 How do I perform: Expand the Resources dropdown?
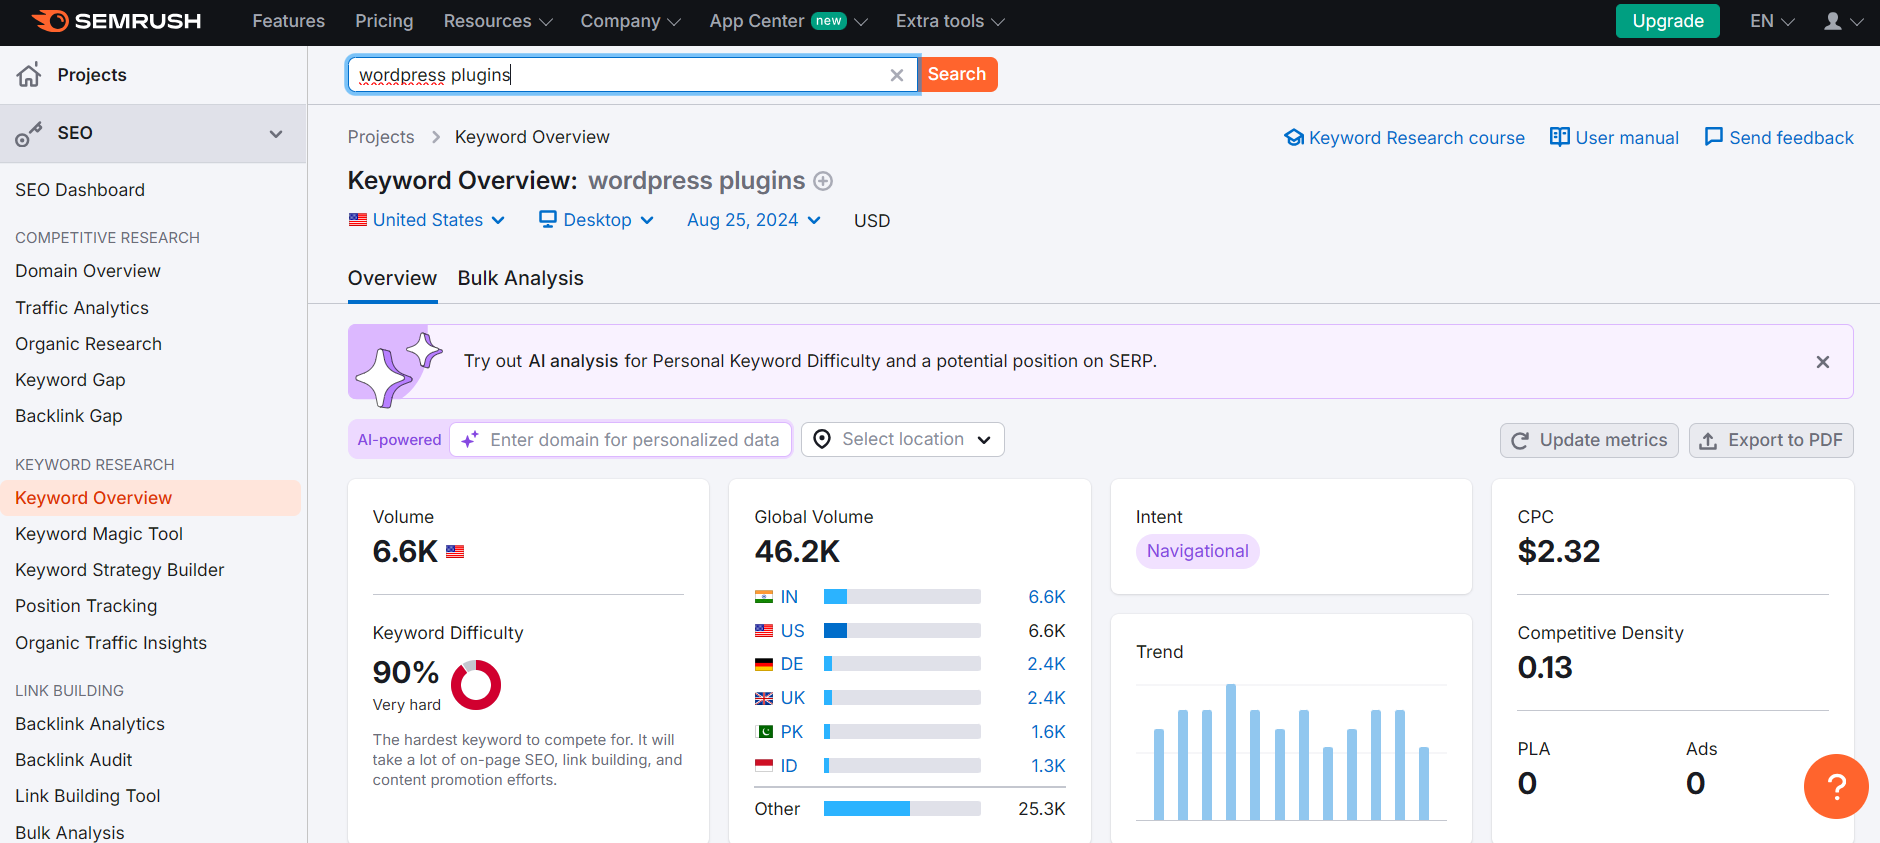497,21
